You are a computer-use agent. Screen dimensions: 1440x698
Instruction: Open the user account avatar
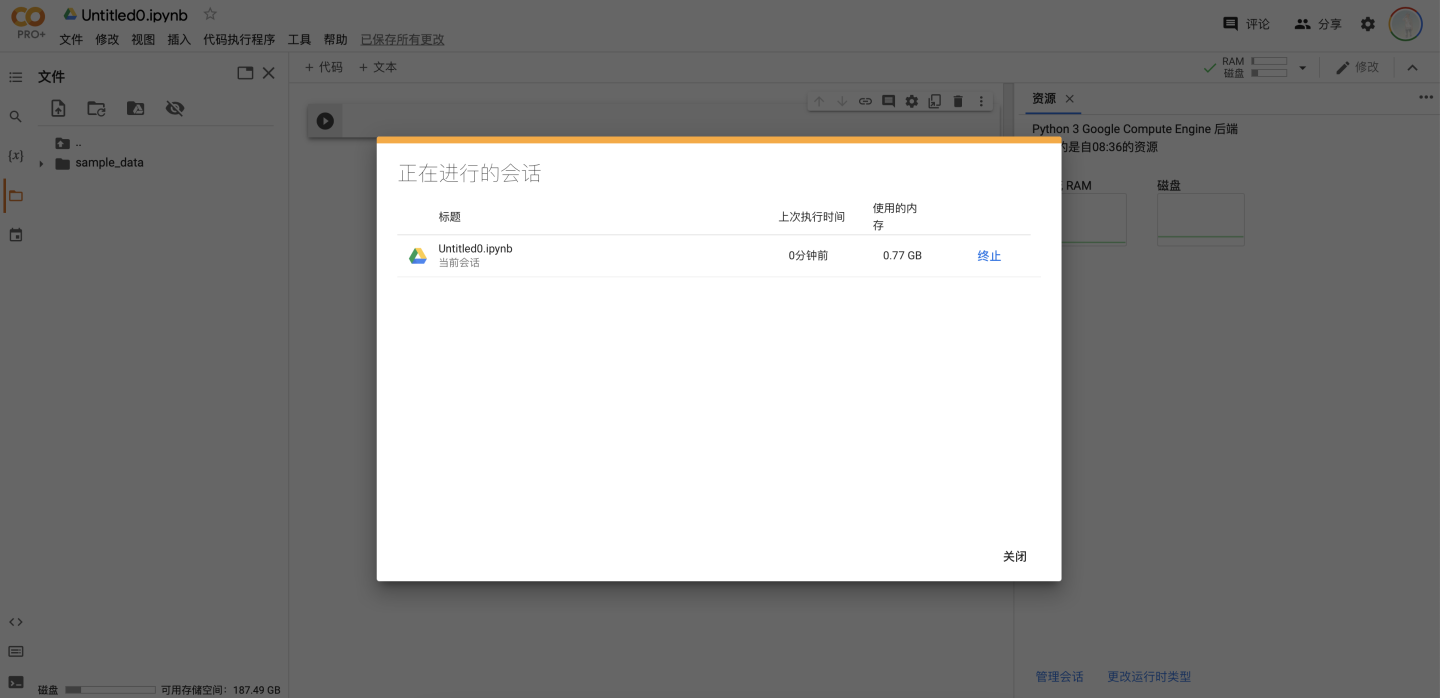[1406, 24]
